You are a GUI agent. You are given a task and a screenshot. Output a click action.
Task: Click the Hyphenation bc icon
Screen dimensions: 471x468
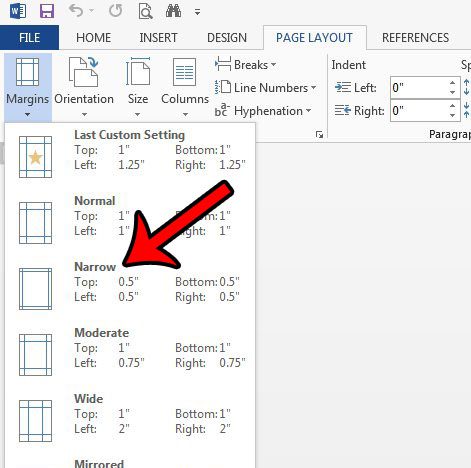222,110
